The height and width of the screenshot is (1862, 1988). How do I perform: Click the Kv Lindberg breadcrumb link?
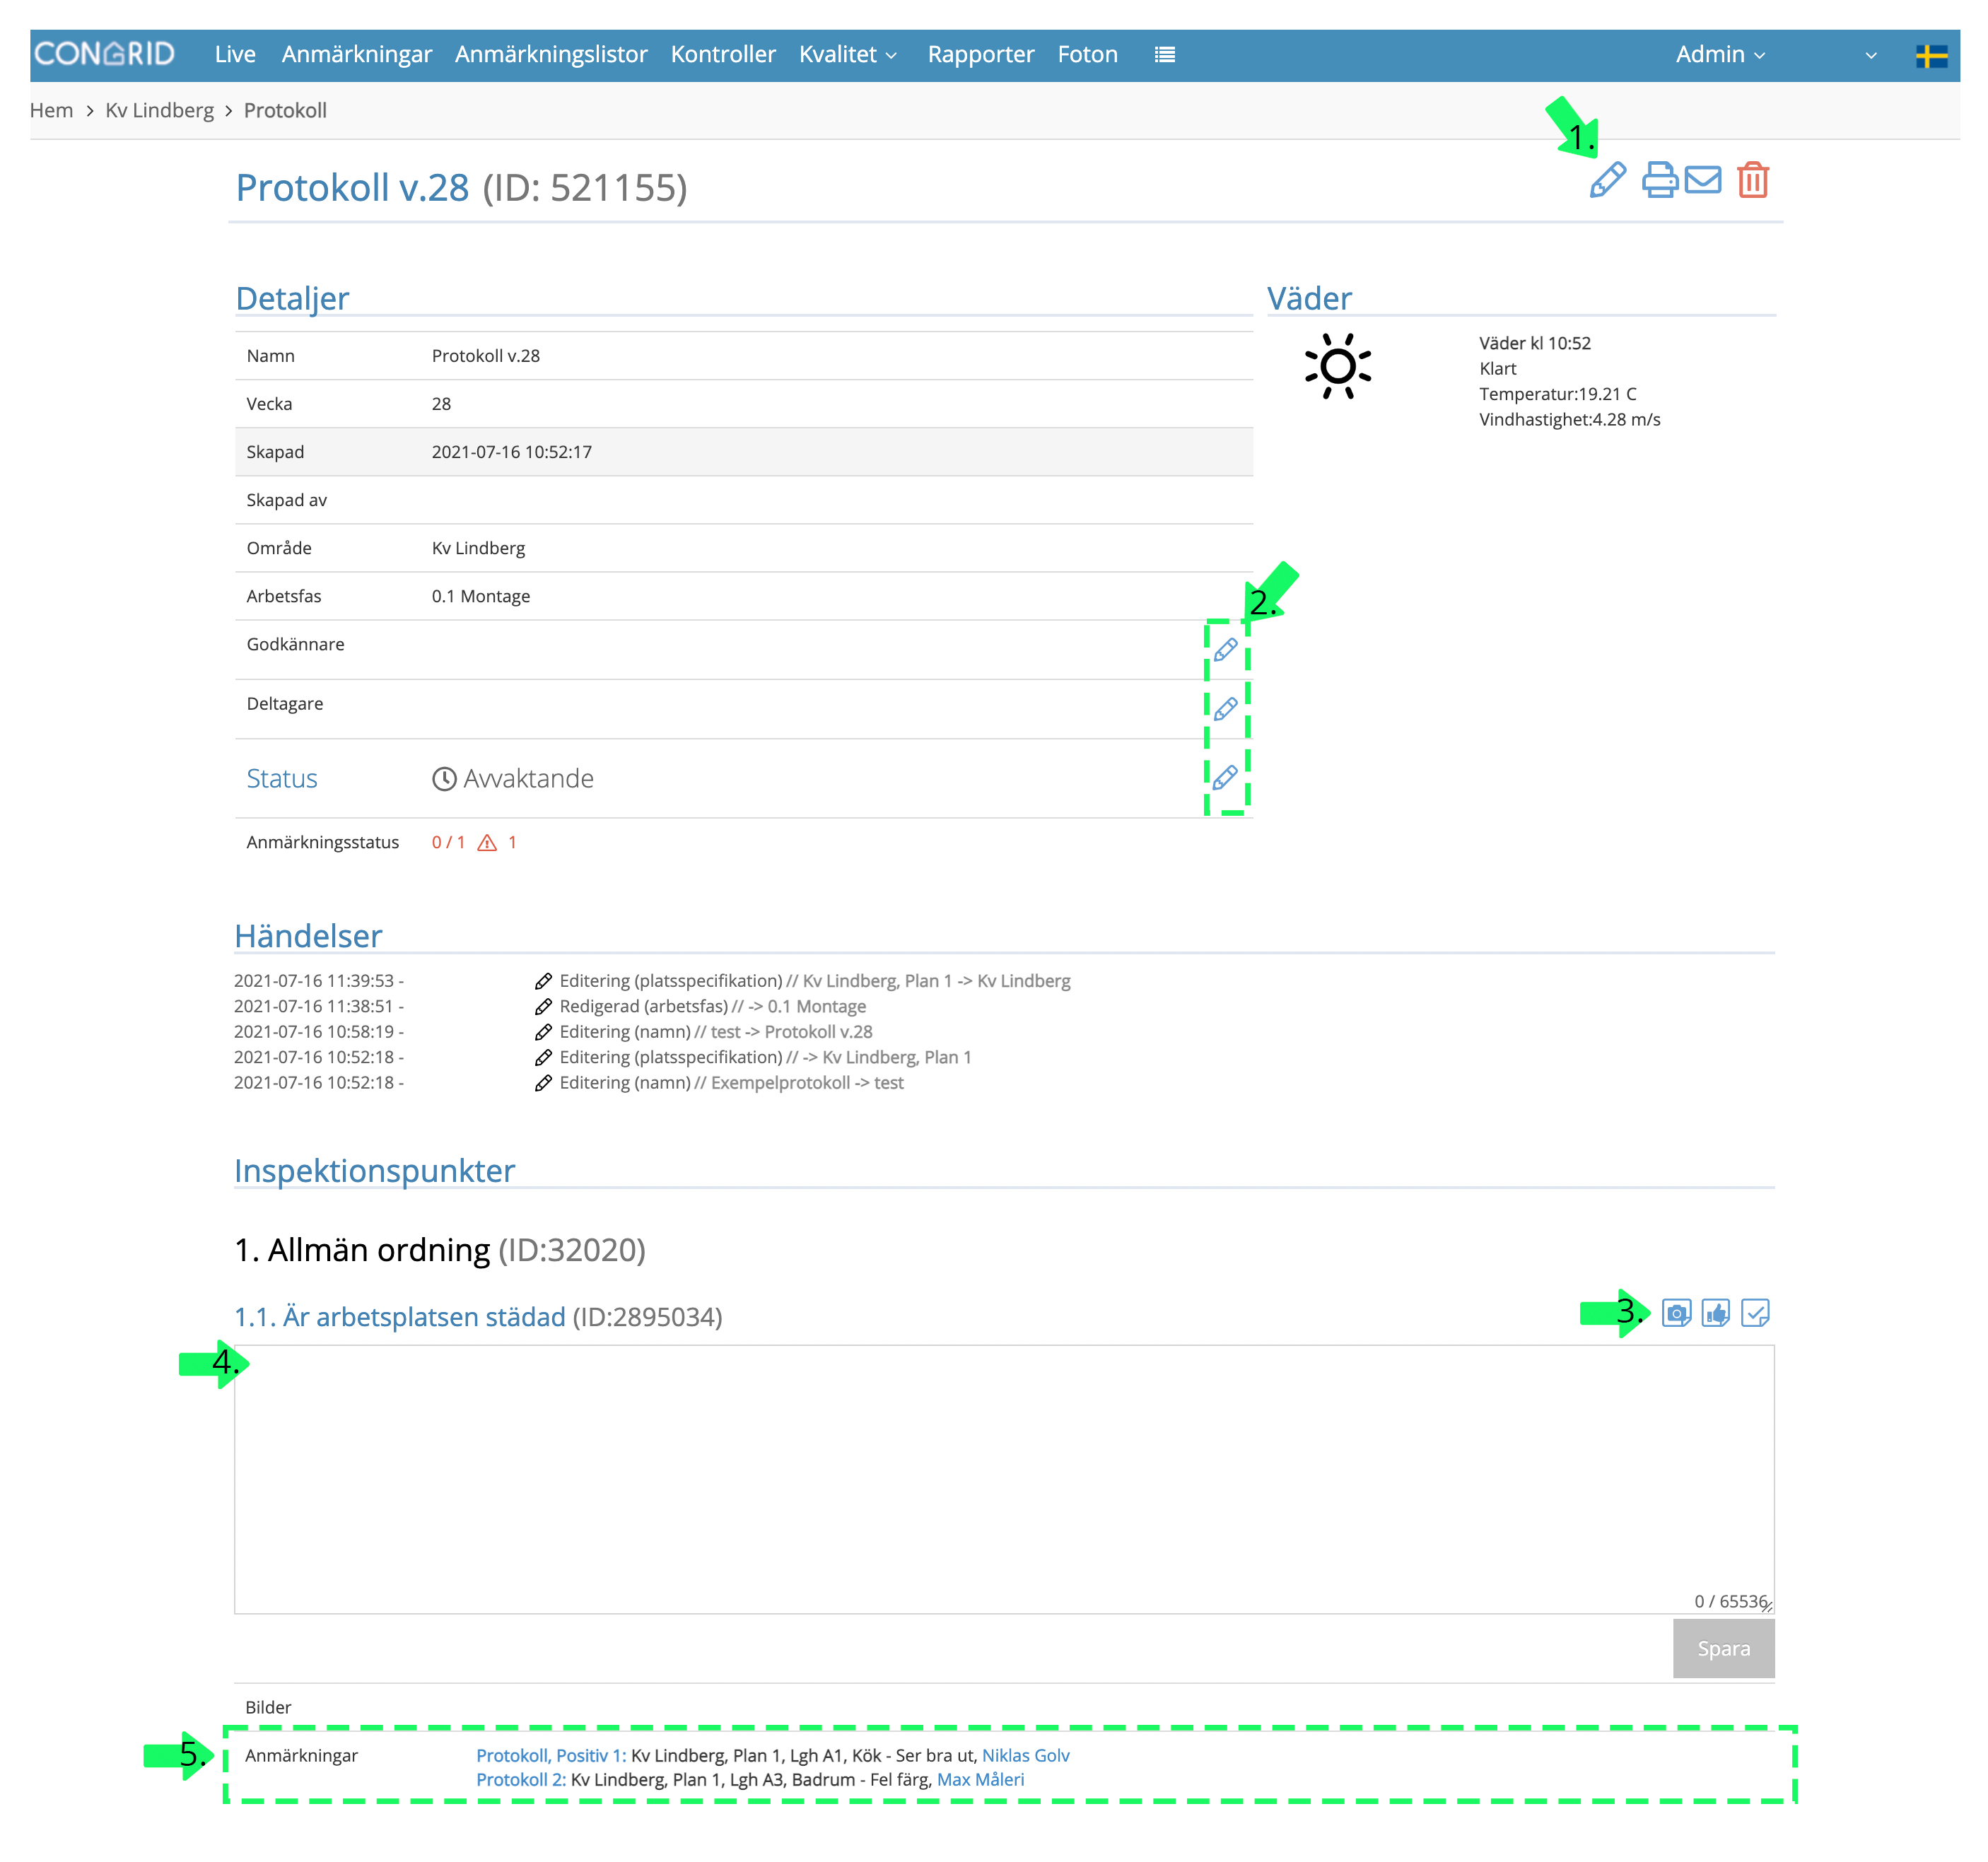[x=159, y=110]
